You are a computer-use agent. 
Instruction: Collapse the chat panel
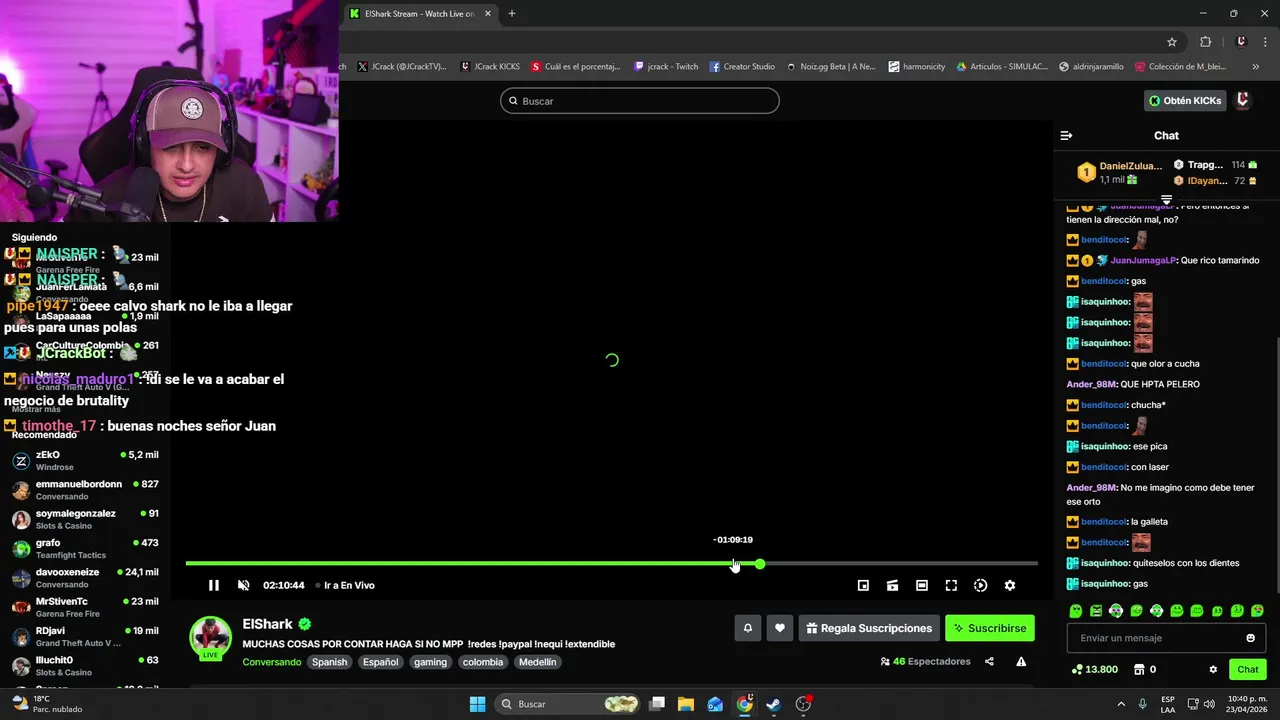(x=1066, y=135)
